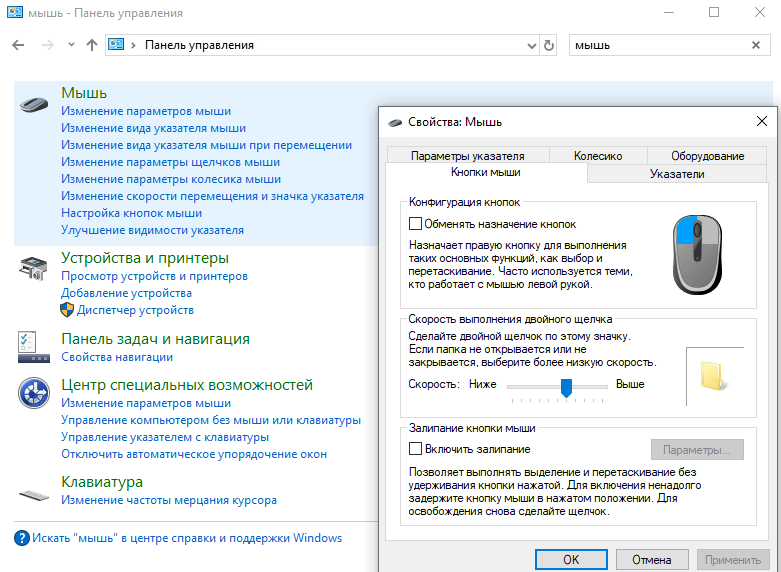Select the Кнопки мыши tab
Viewport: 781px width, 572px height.
(486, 172)
